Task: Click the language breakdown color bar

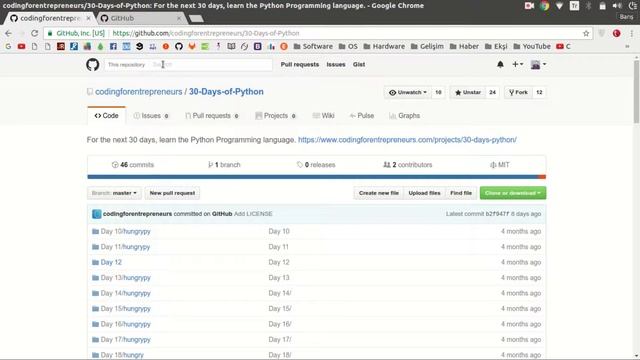Action: (316, 177)
